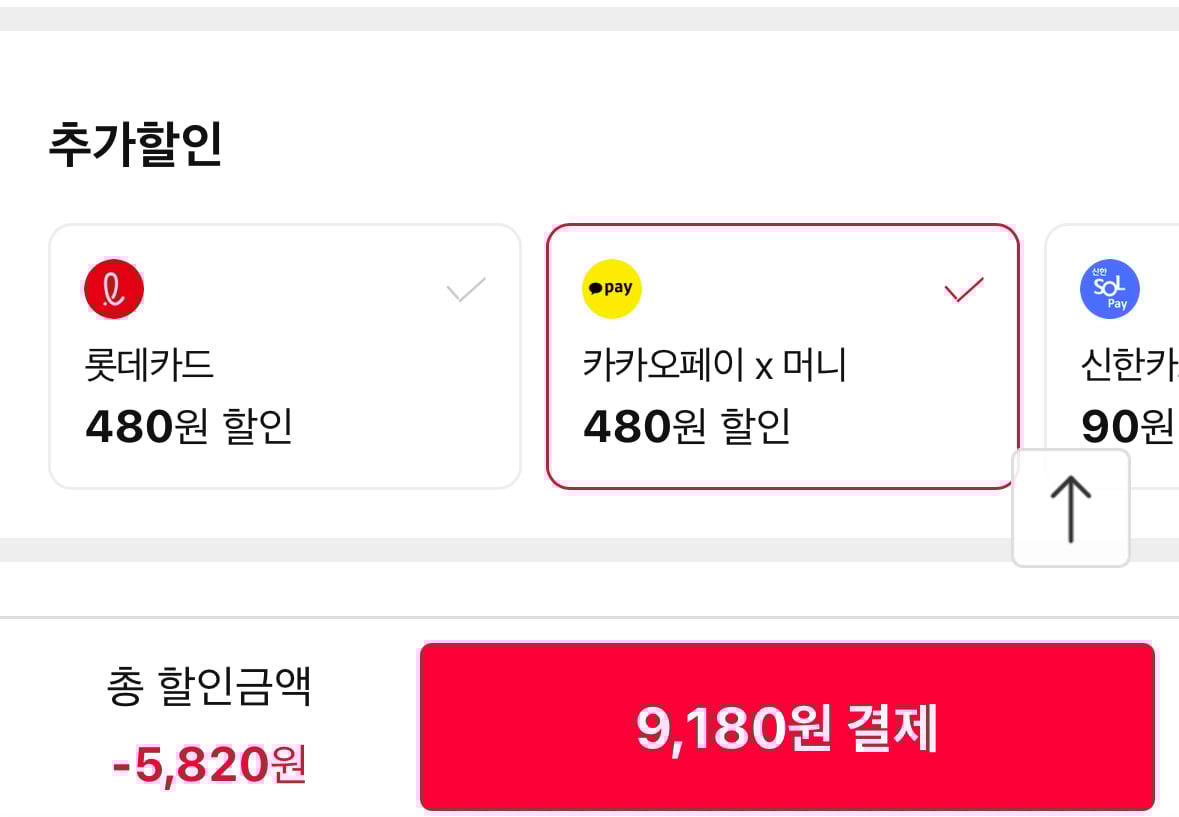This screenshot has width=1179, height=817.
Task: Click the -5,820원 total discount amount
Action: (209, 766)
